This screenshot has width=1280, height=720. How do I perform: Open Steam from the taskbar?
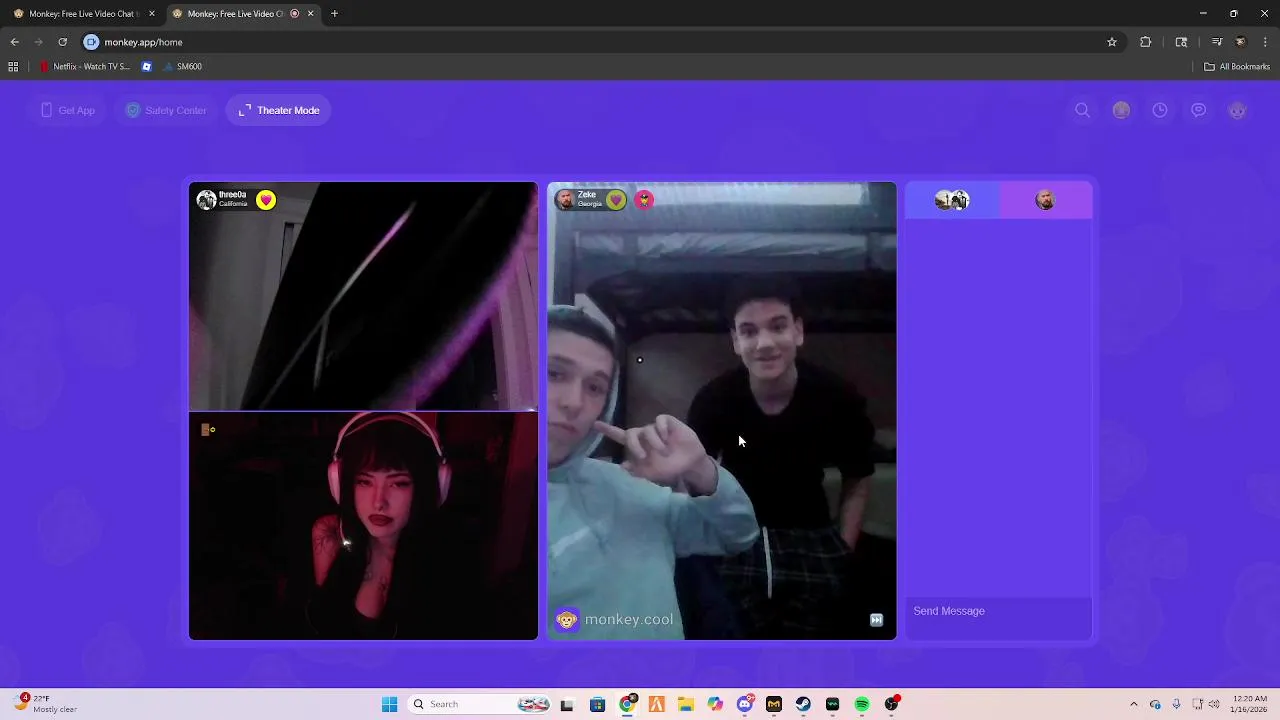click(803, 704)
